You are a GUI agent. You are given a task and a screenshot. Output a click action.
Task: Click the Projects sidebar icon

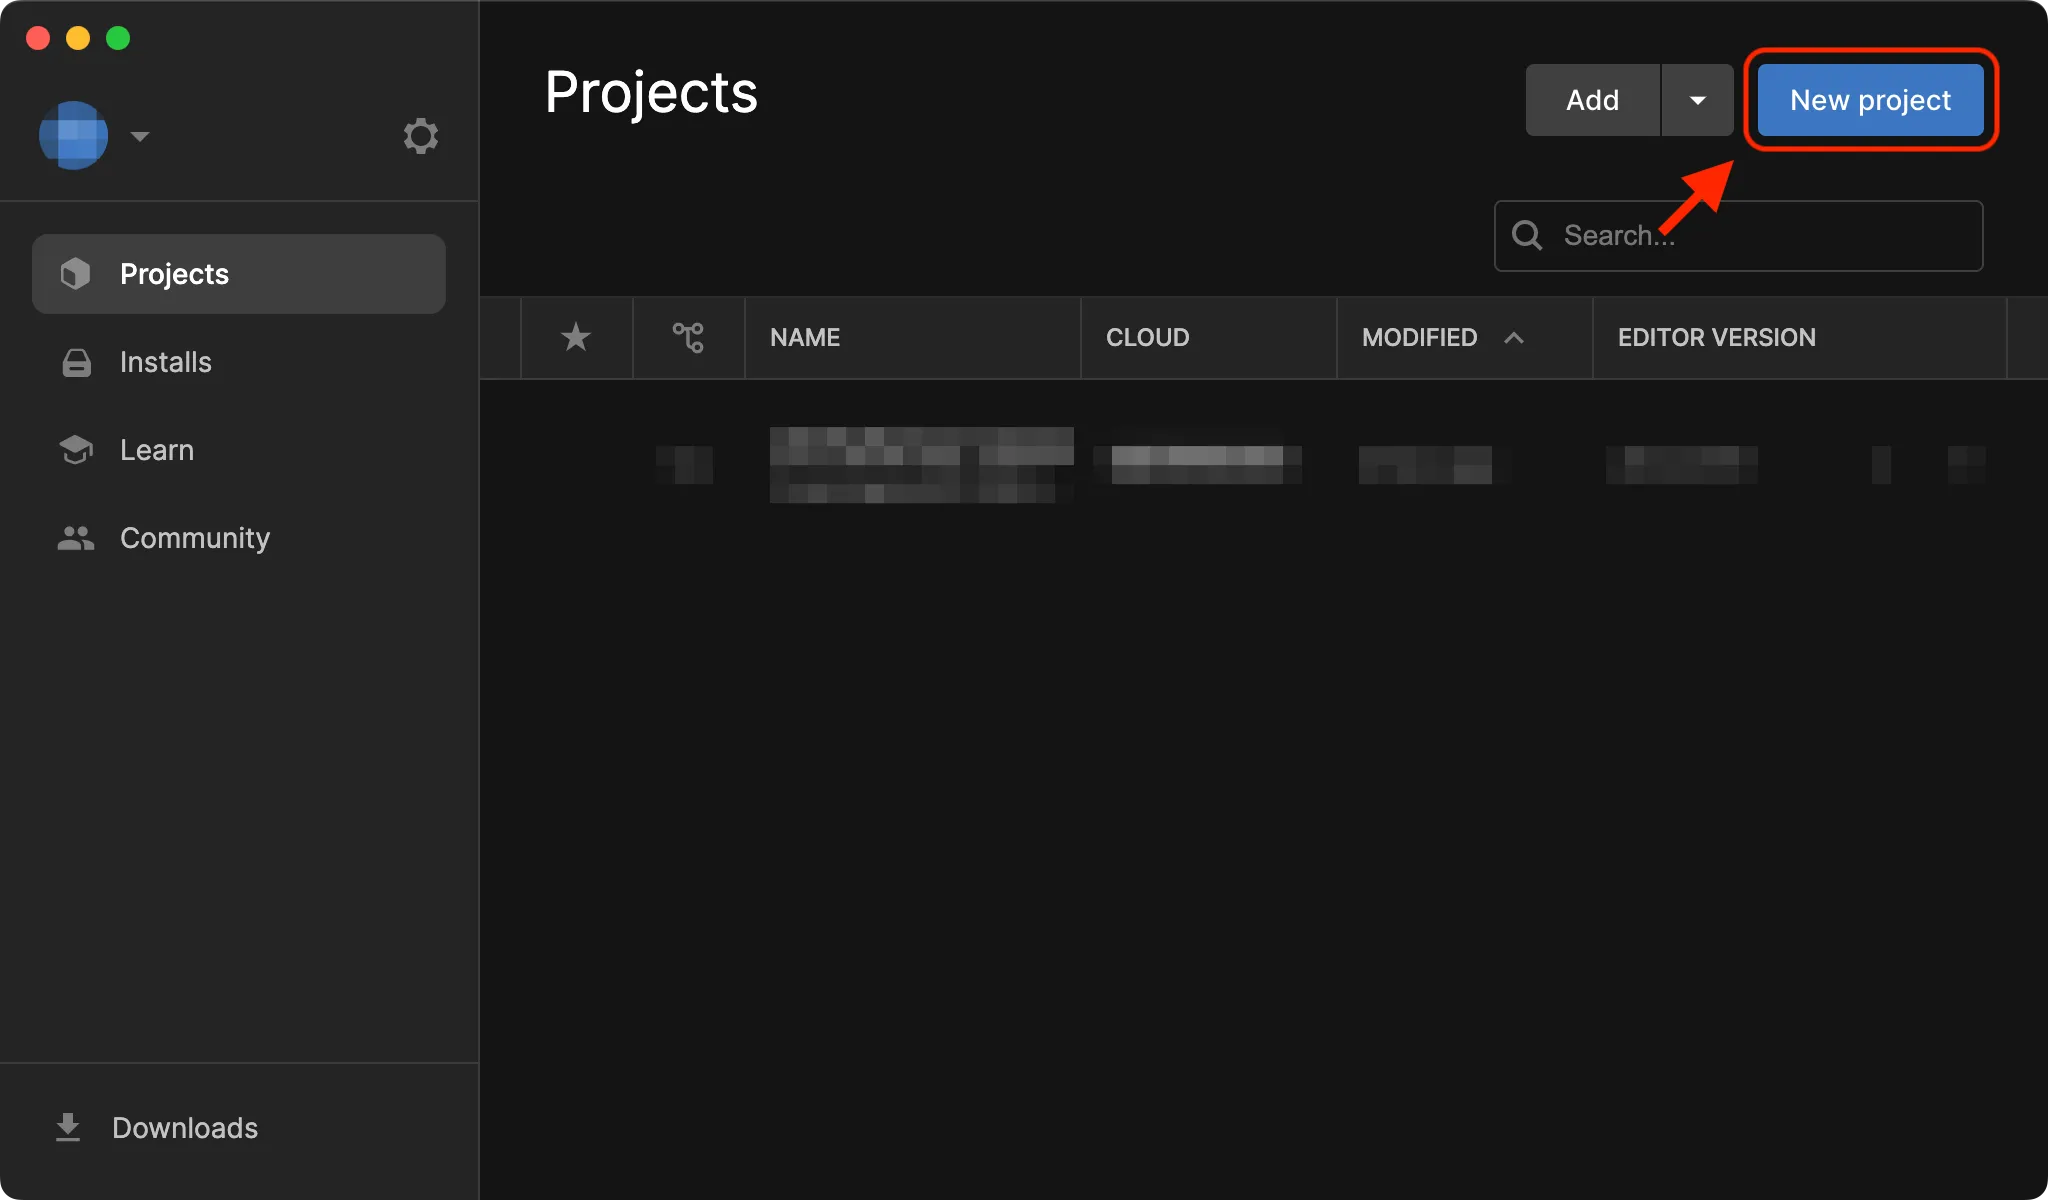[x=73, y=273]
